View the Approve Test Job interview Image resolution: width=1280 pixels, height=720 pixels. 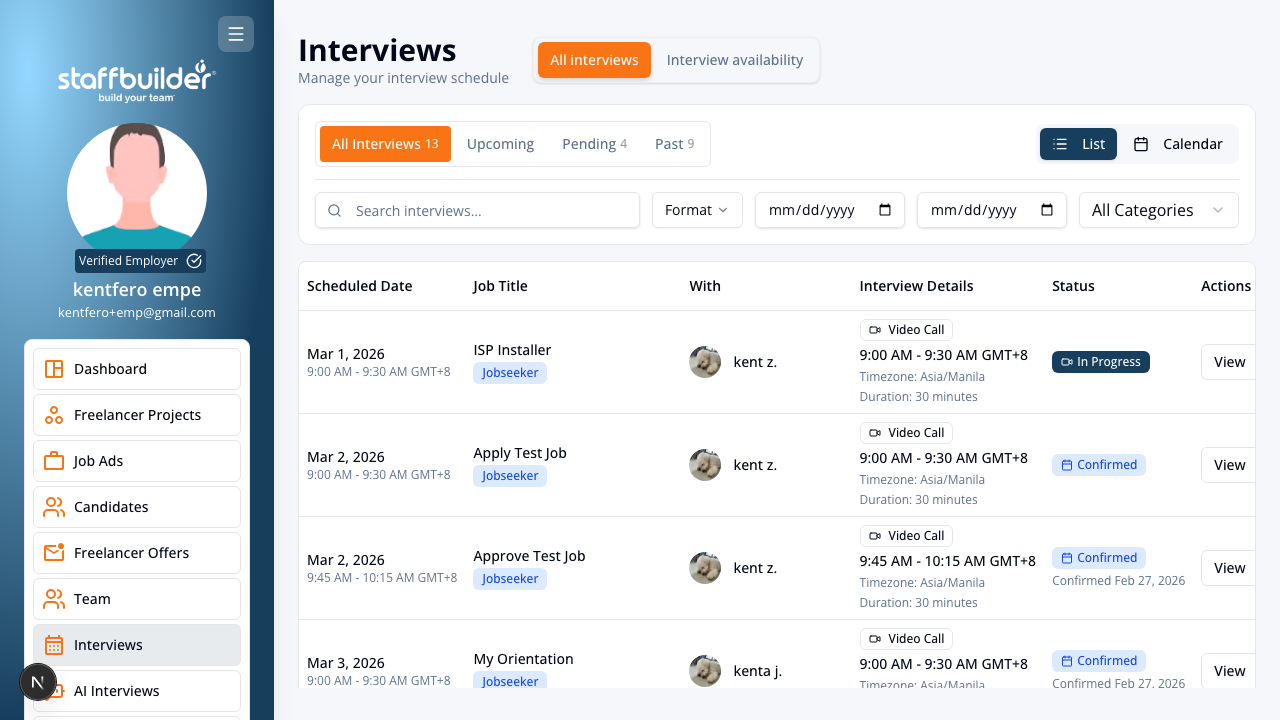(1229, 568)
